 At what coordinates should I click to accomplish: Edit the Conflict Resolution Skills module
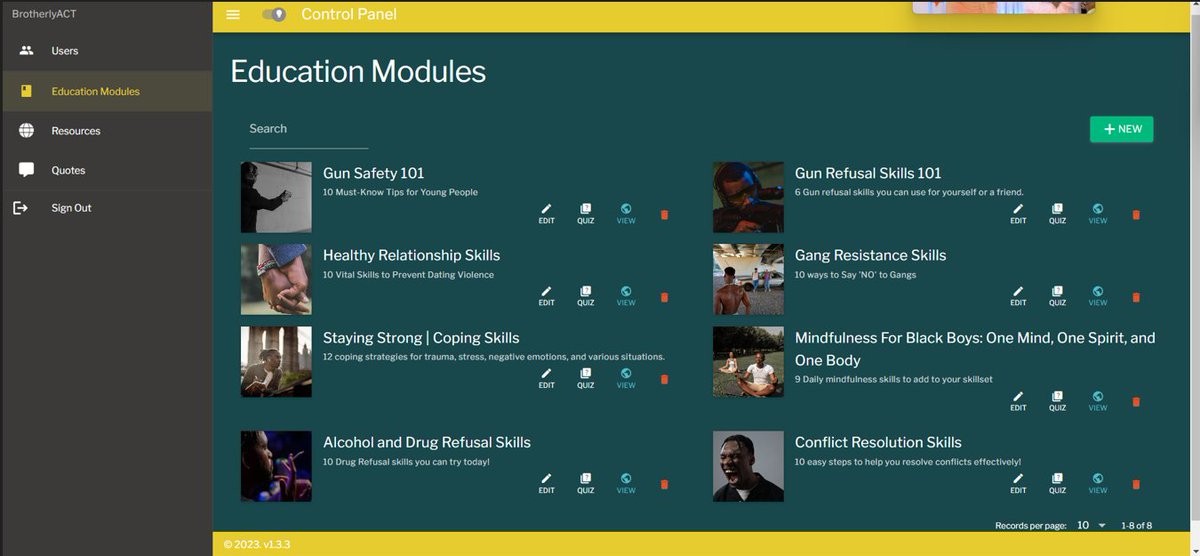click(1018, 484)
